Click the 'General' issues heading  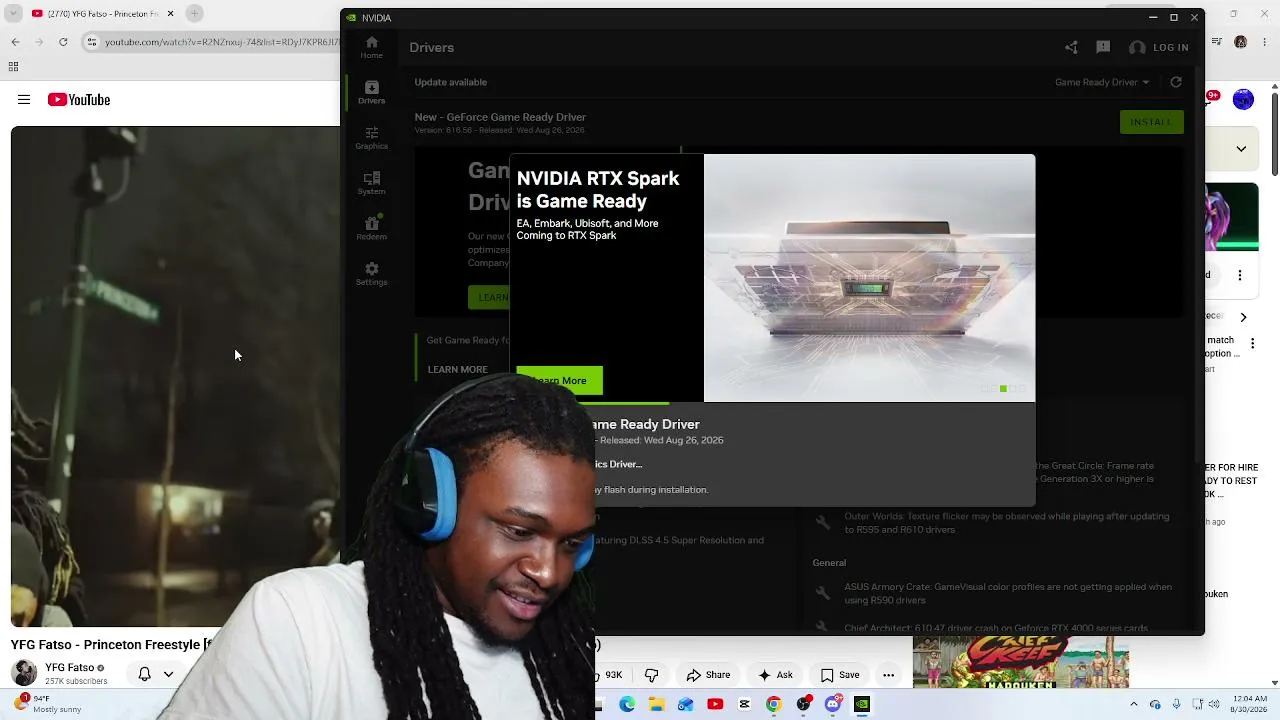[829, 563]
